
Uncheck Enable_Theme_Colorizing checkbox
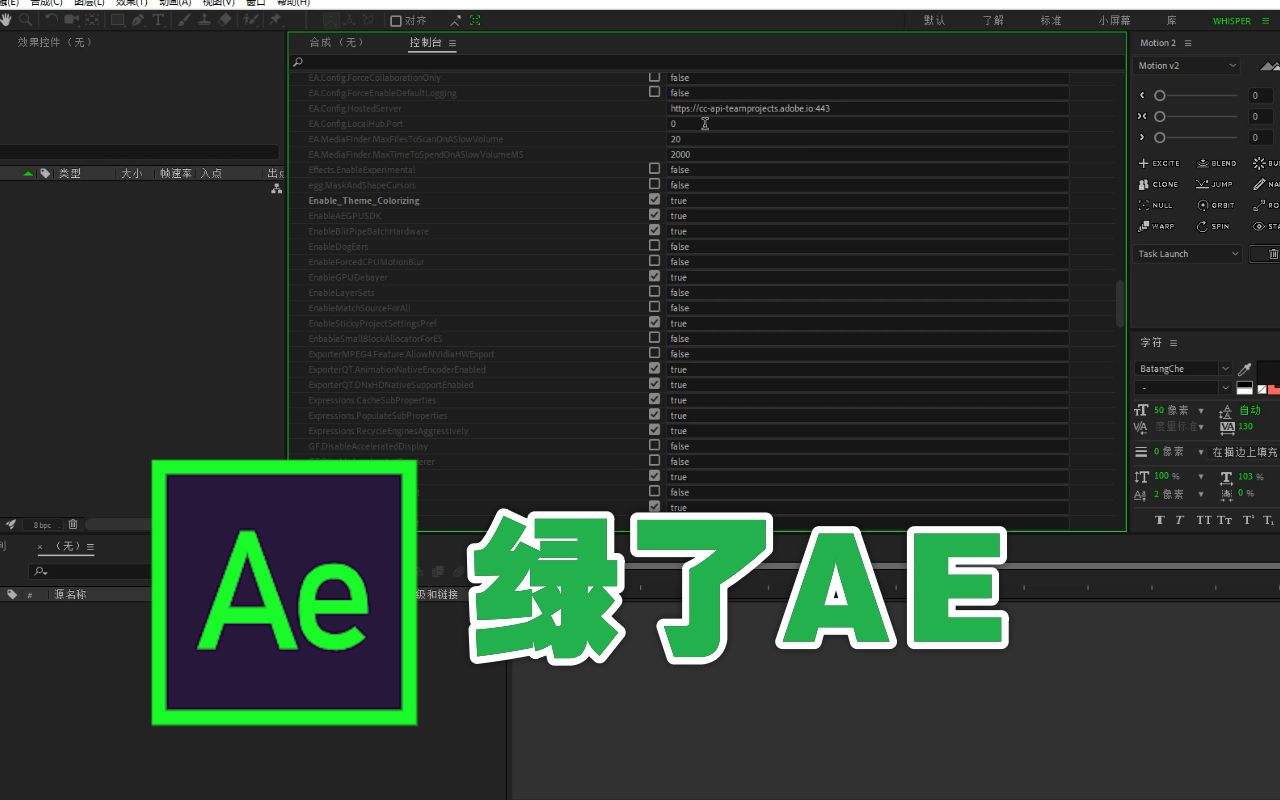[654, 200]
